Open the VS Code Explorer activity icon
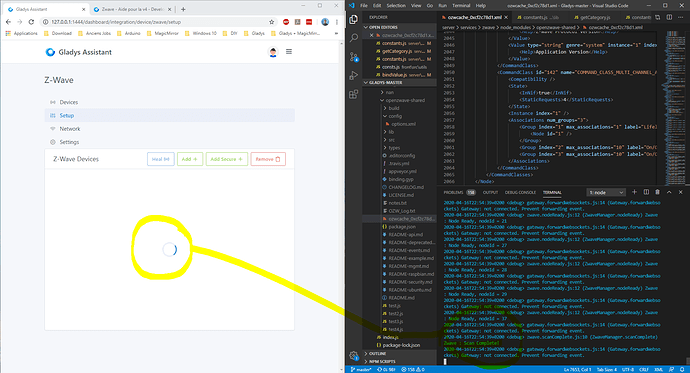The width and height of the screenshot is (690, 373). [353, 19]
